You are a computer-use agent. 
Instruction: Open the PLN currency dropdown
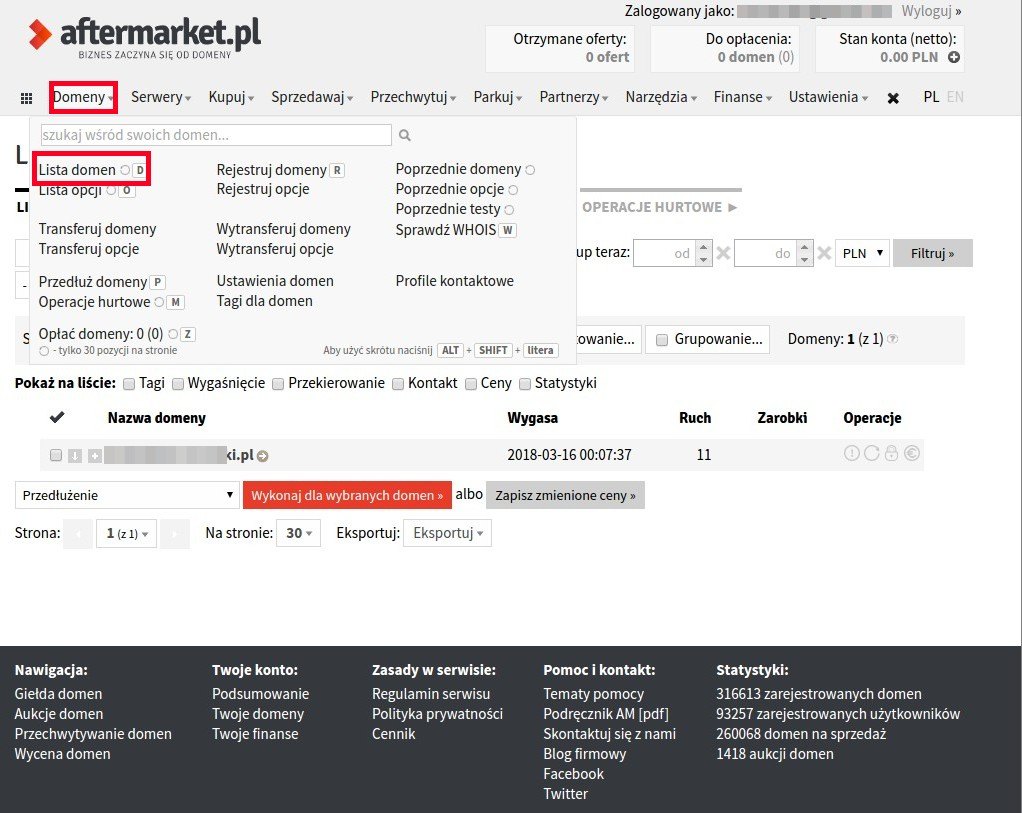click(x=862, y=253)
